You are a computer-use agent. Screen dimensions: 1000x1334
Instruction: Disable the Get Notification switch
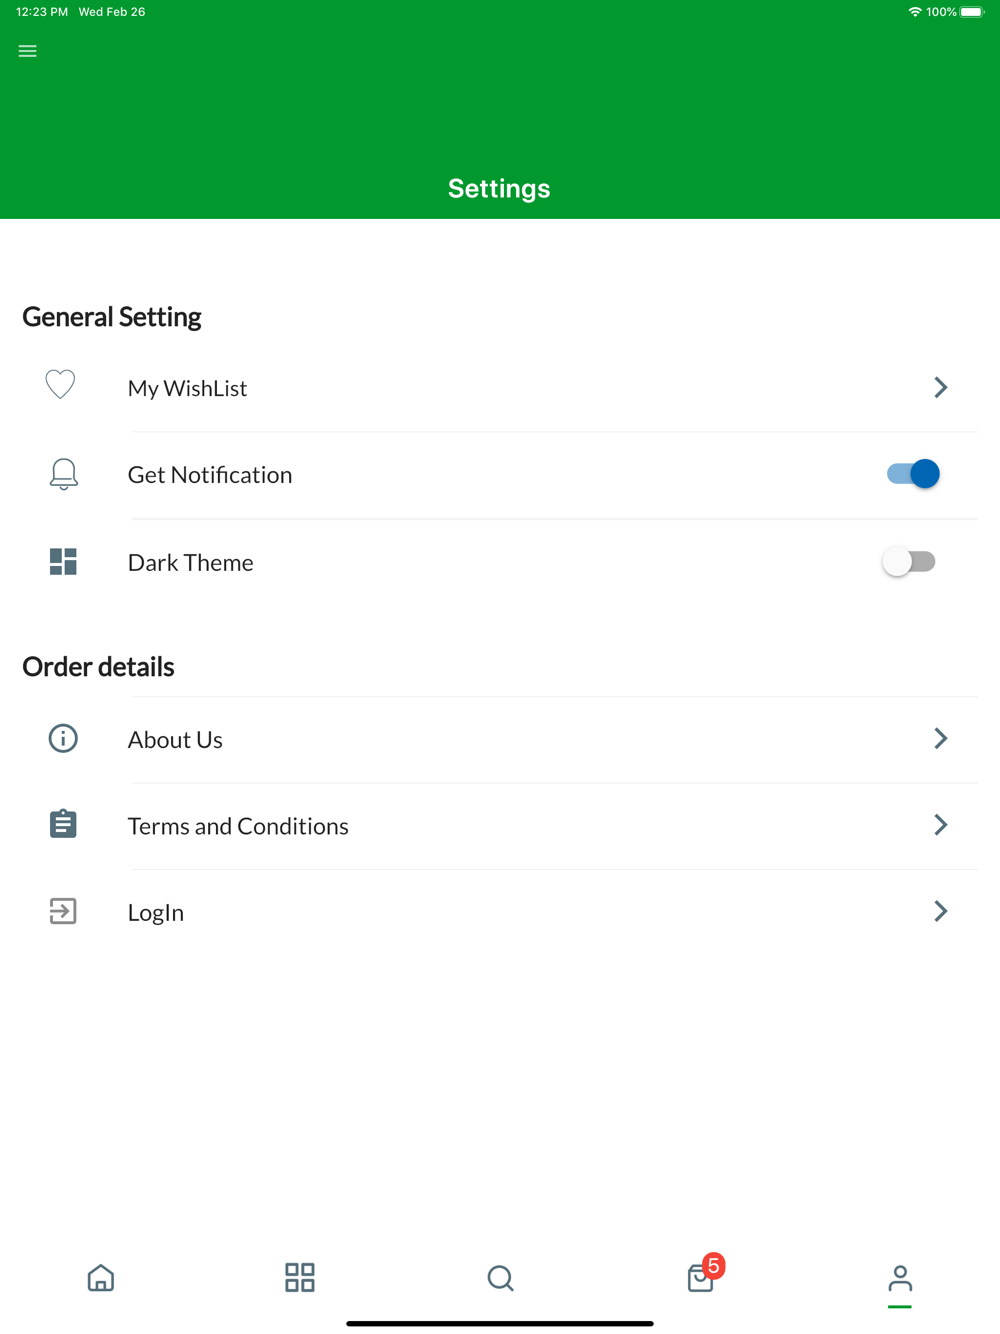[913, 474]
